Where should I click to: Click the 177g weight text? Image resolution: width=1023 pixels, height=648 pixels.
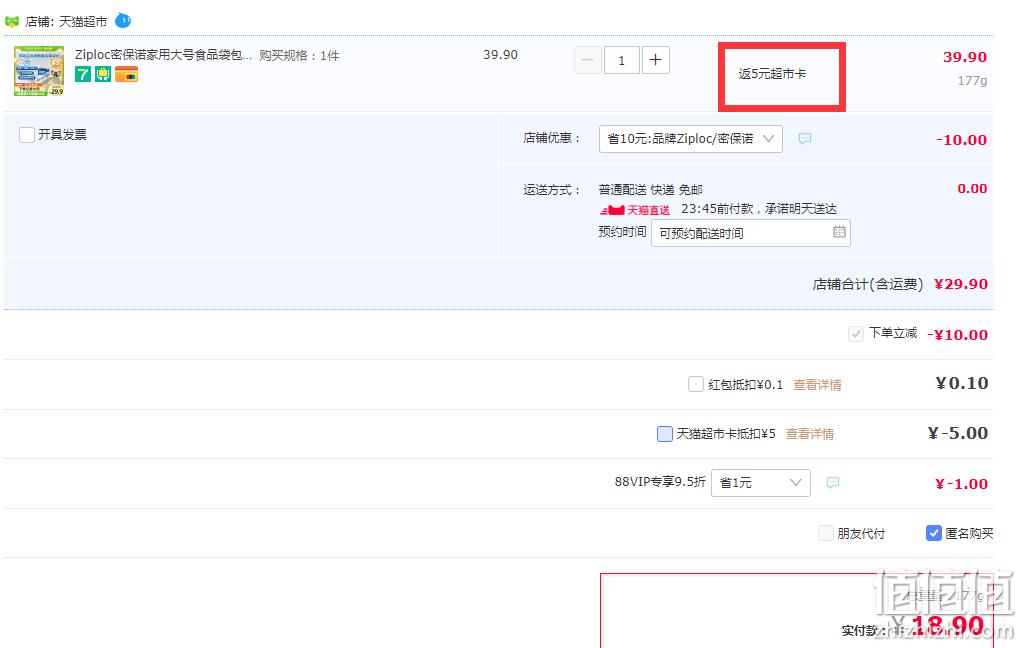[972, 80]
